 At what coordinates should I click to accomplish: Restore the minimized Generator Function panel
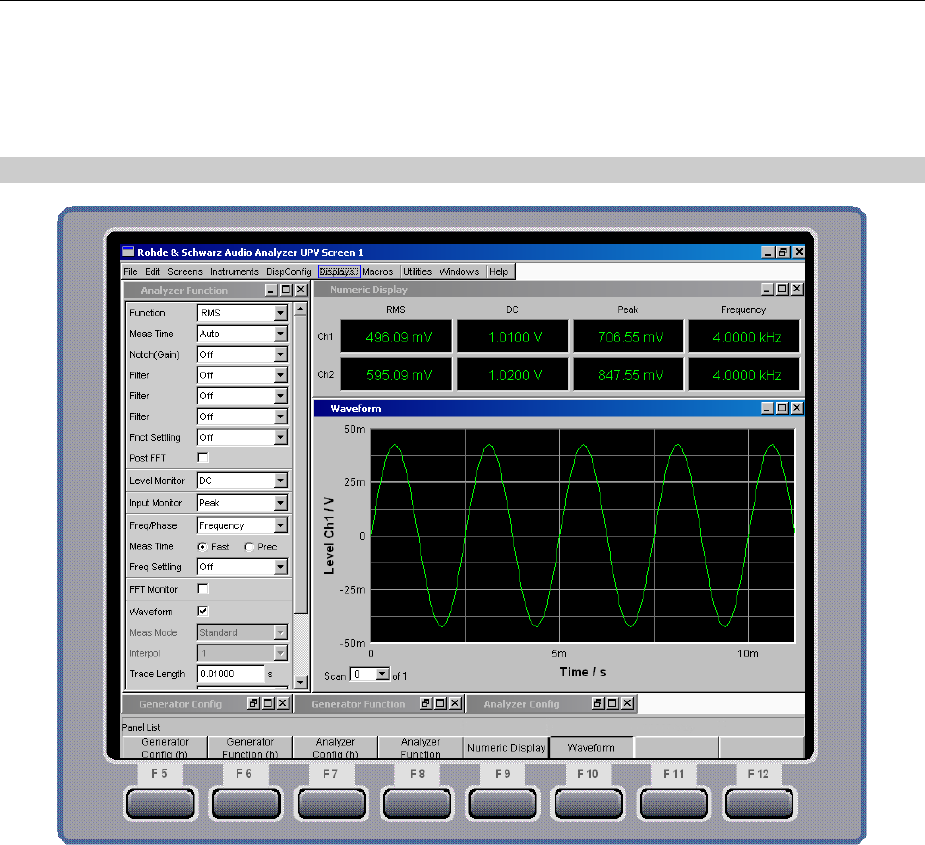pyautogui.click(x=426, y=703)
